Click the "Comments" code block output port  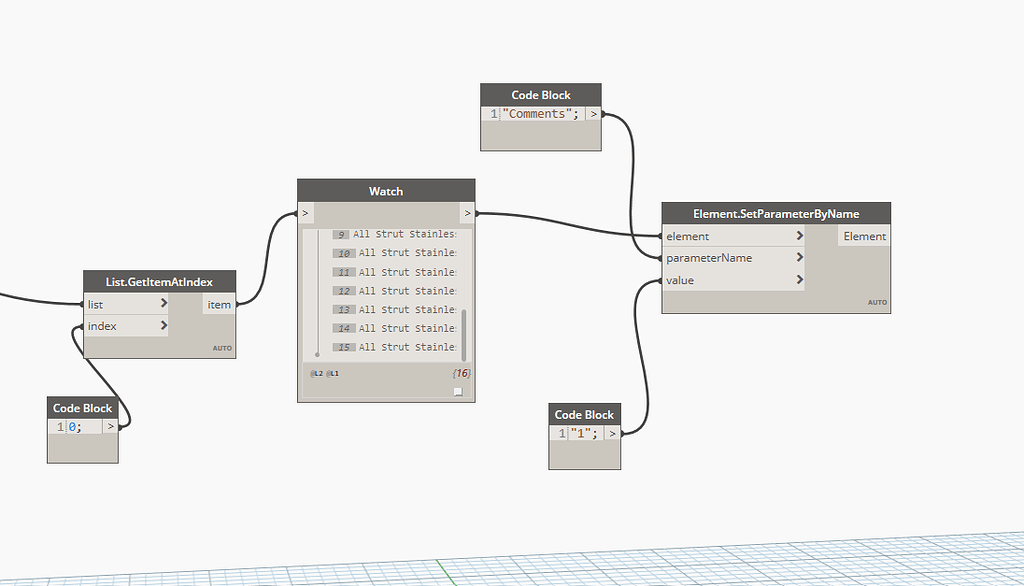593,114
